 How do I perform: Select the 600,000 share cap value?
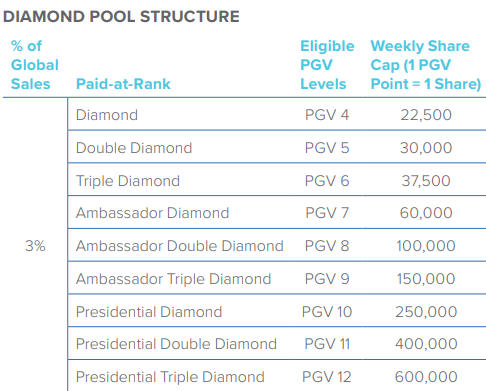pos(426,377)
